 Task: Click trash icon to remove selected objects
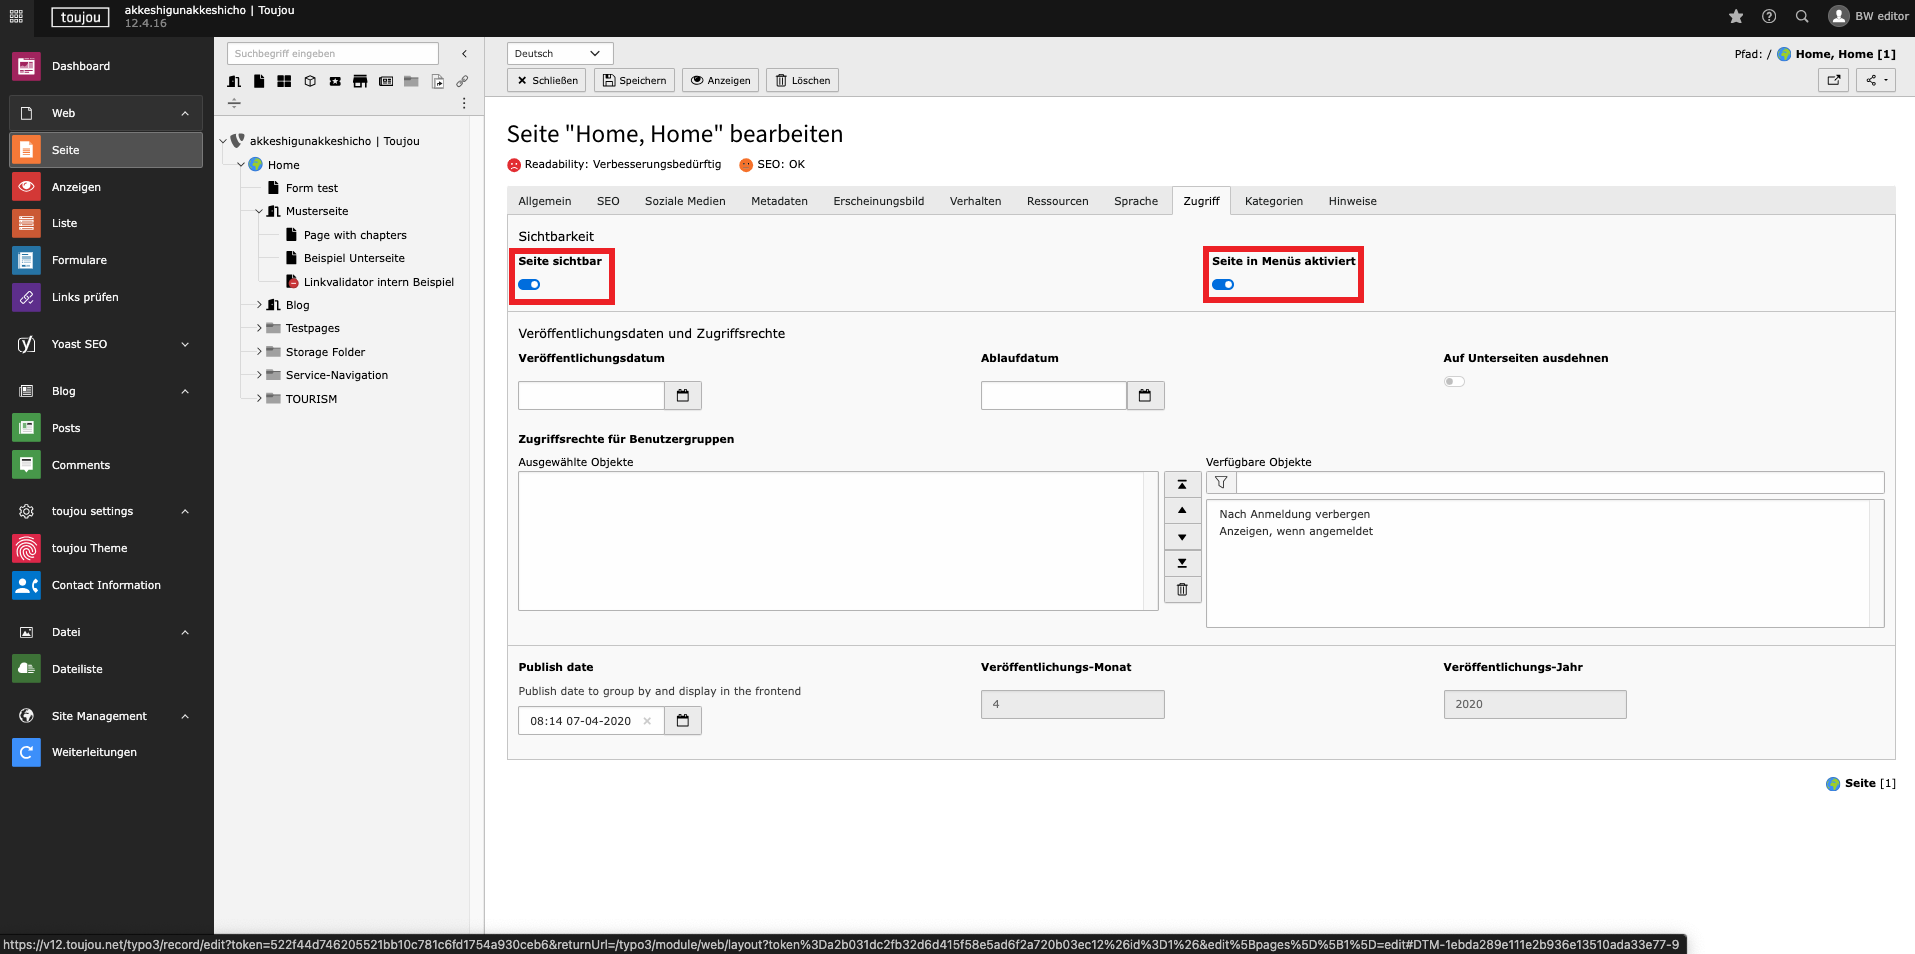pyautogui.click(x=1182, y=590)
